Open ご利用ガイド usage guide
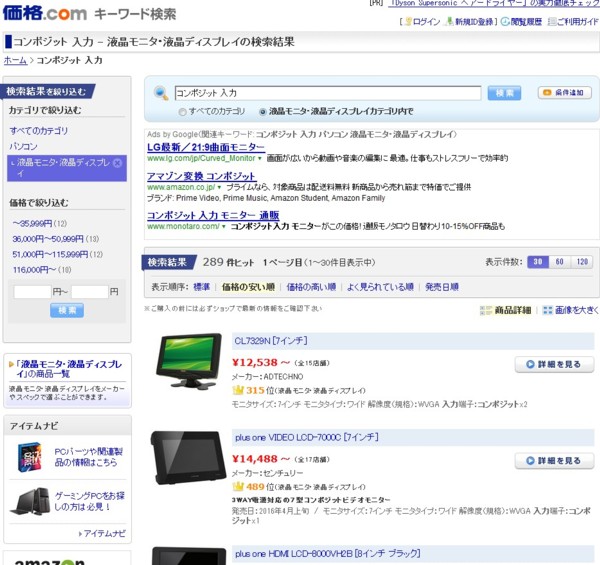This screenshot has height=565, width=600. (573, 22)
